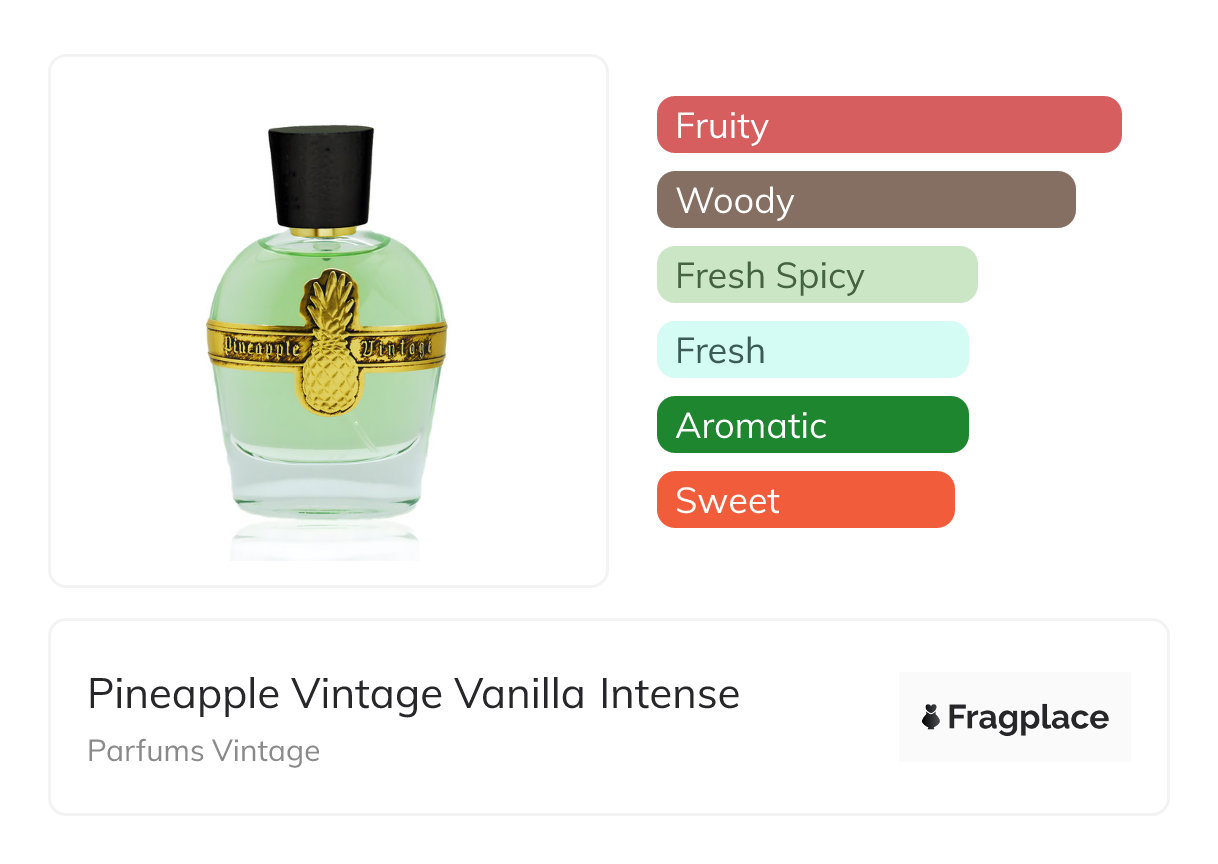Pick the pale mint Fresh accord bar
Screen dimensions: 1218x864
pos(813,350)
